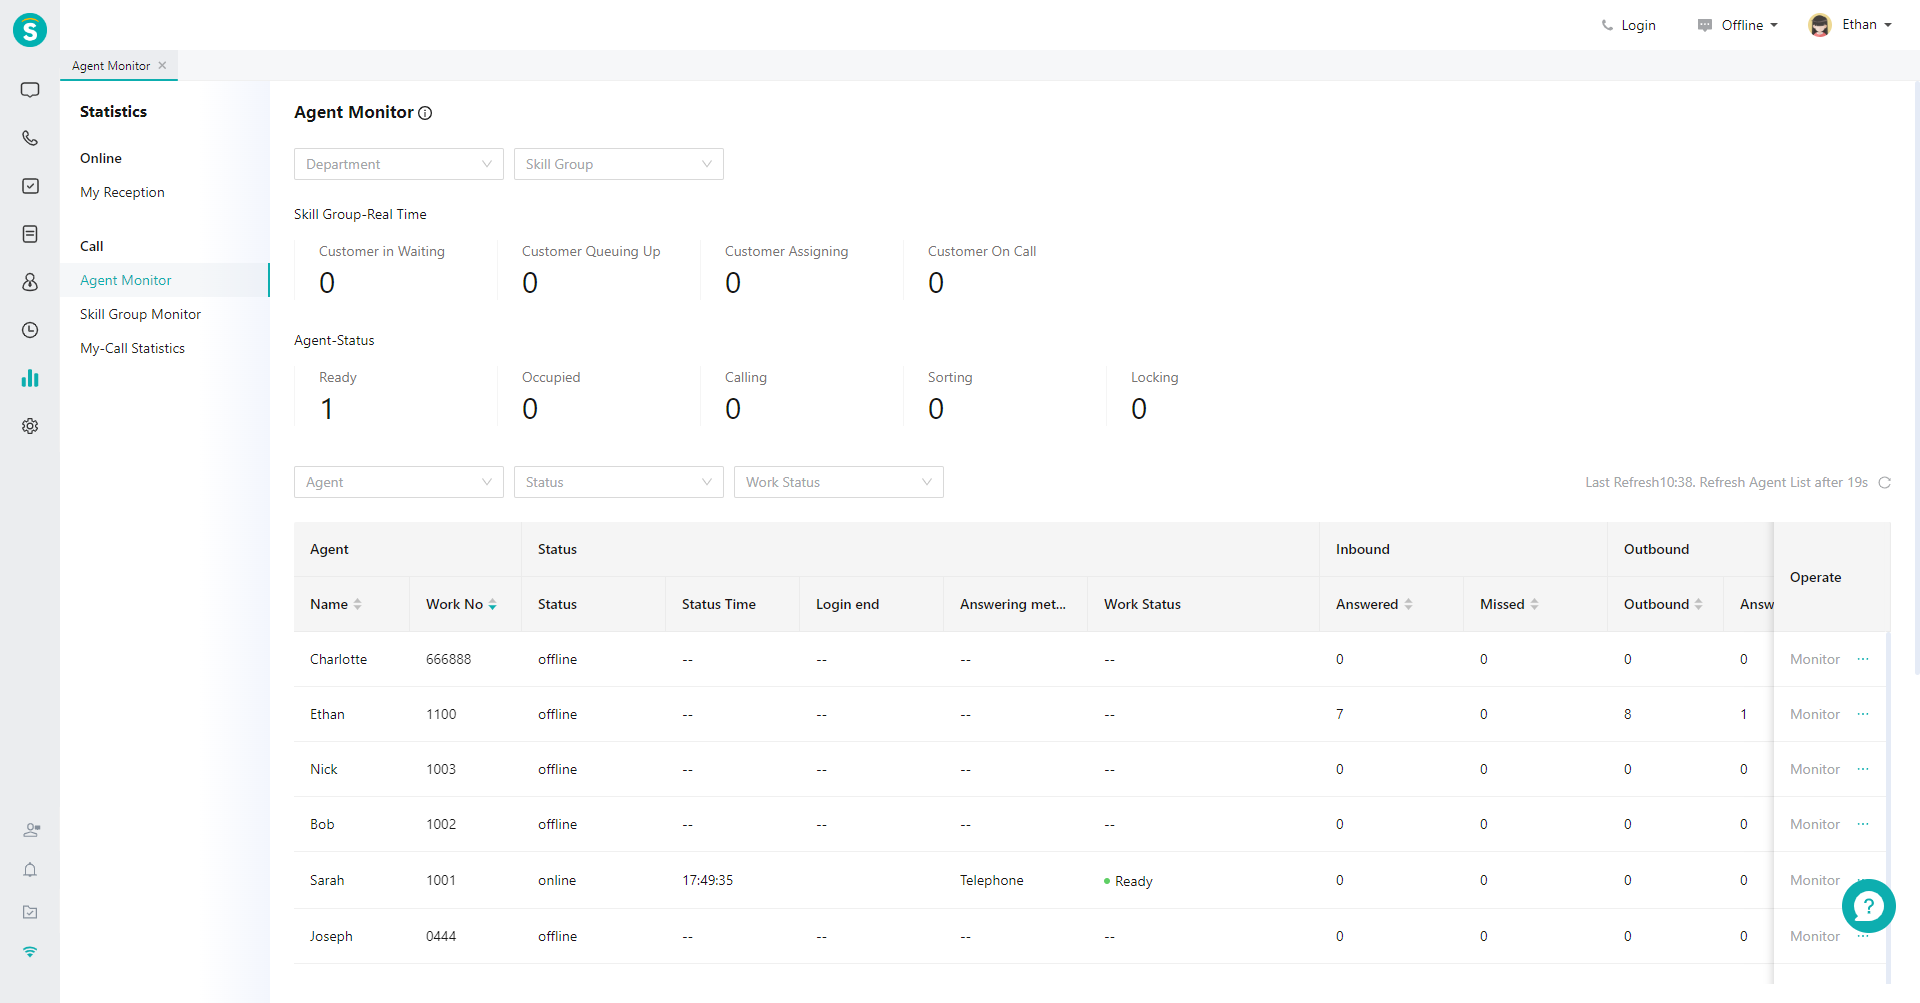The height and width of the screenshot is (1003, 1920).
Task: Close the Agent Monitor tab
Action: 162,65
